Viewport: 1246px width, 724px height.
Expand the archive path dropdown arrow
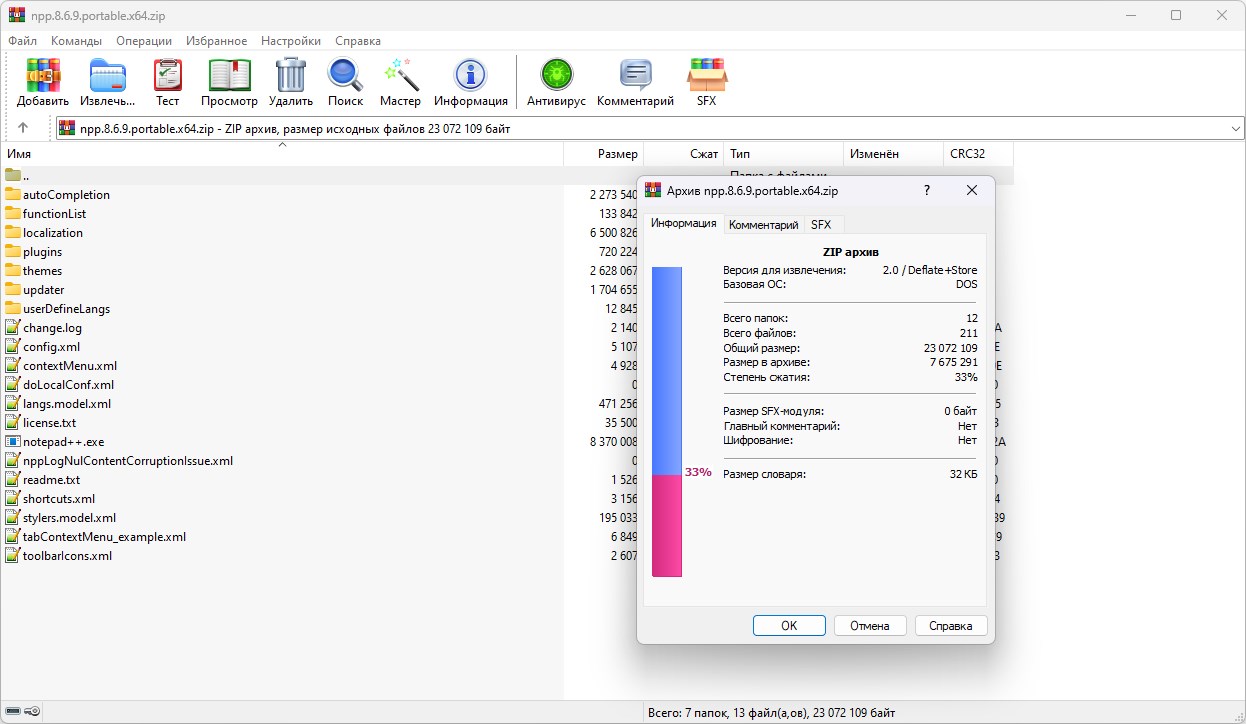(1235, 129)
